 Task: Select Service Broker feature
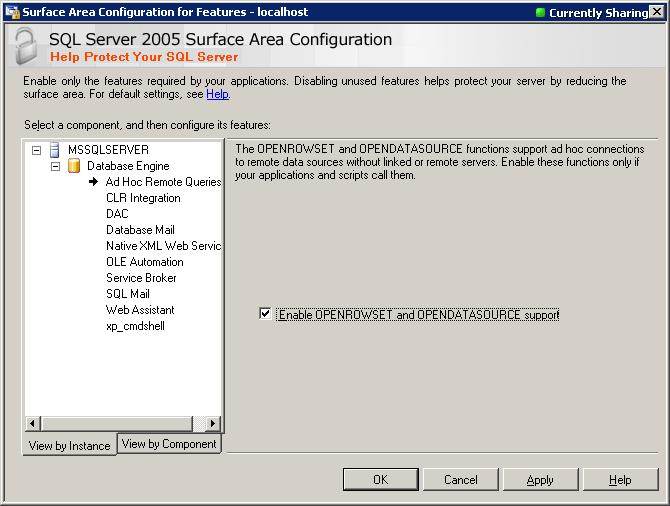[141, 278]
